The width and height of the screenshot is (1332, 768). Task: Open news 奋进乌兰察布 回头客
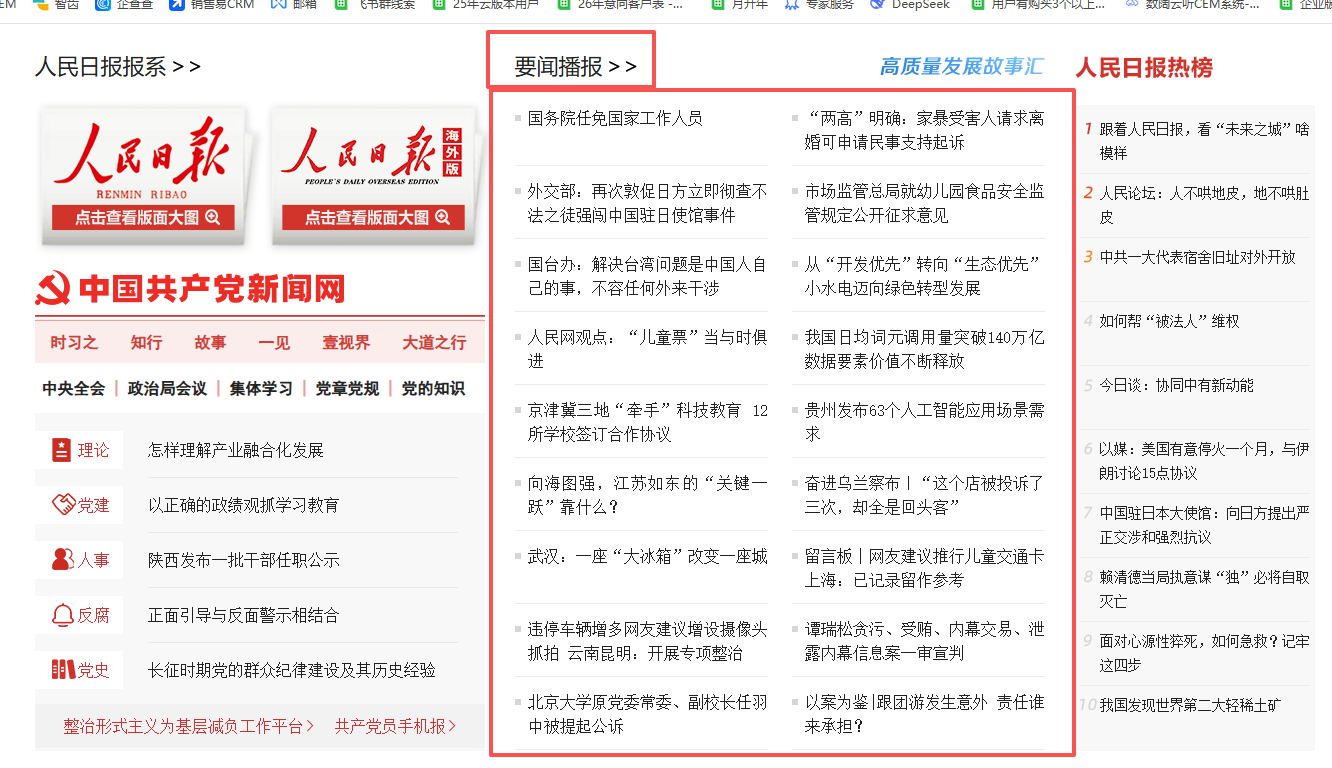click(x=924, y=495)
